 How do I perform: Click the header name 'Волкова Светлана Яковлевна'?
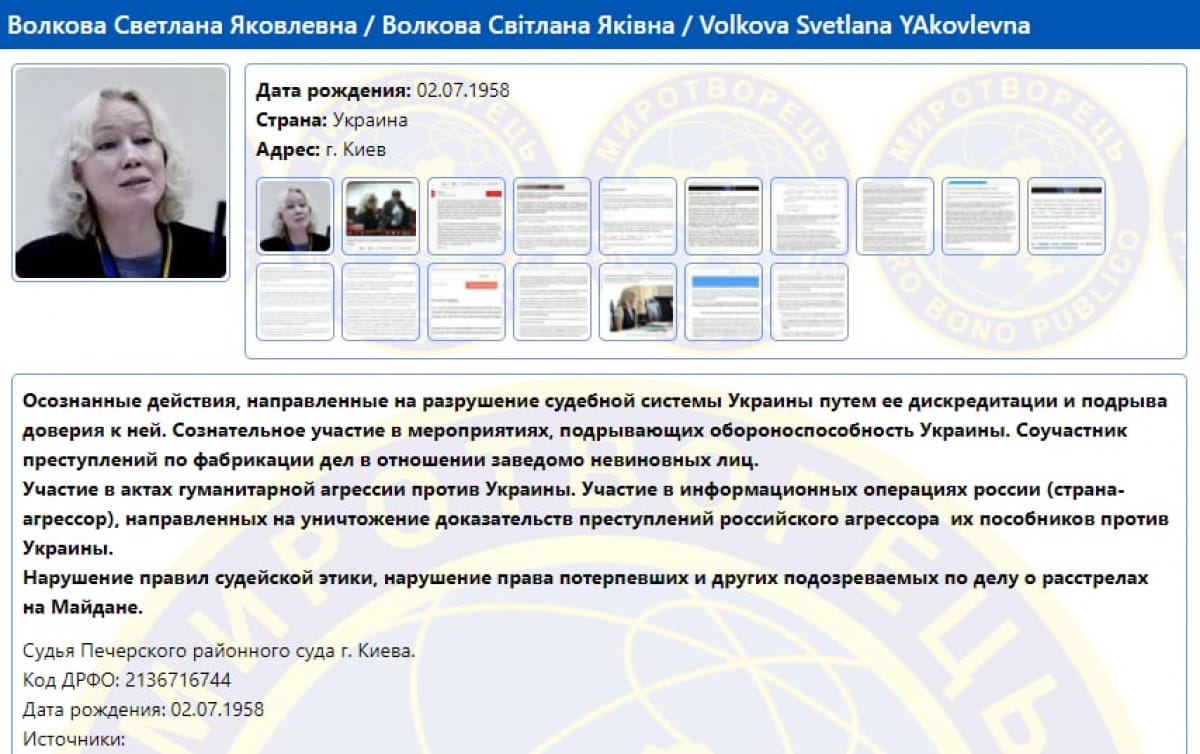182,25
